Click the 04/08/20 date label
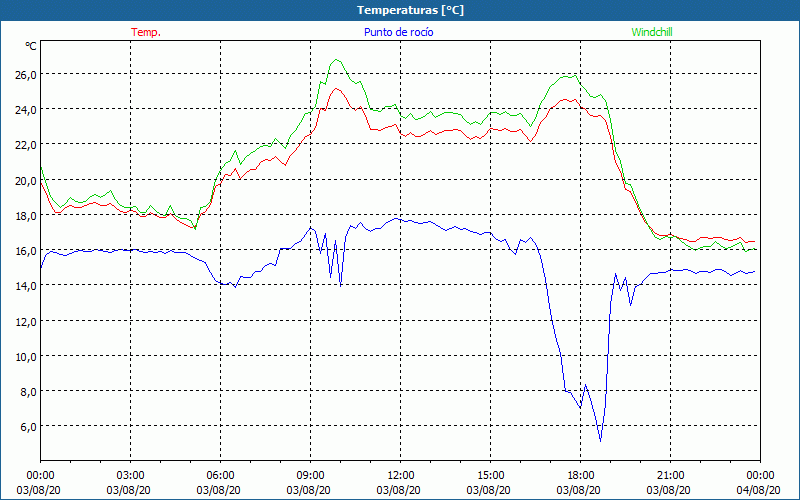 (x=758, y=490)
